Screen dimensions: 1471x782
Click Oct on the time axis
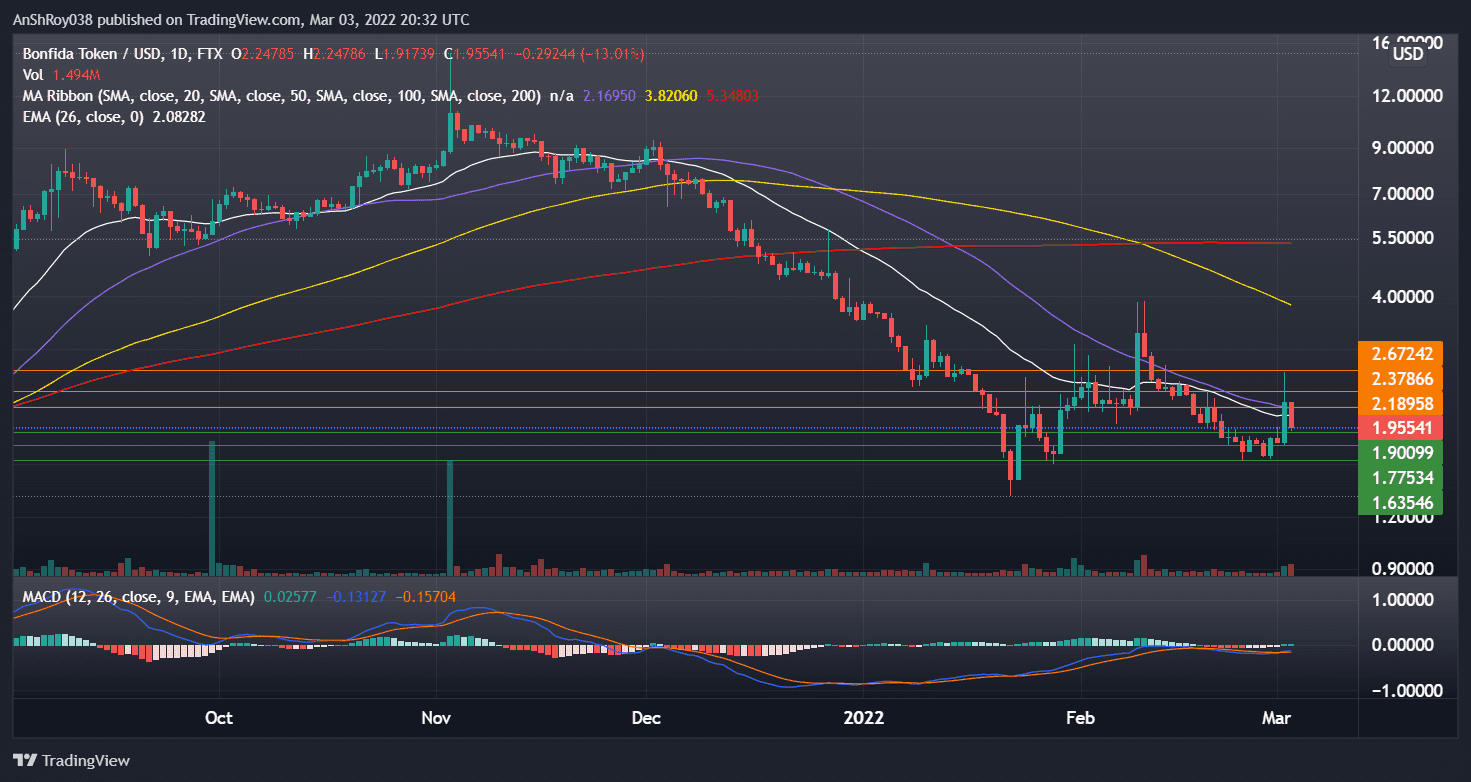point(218,718)
